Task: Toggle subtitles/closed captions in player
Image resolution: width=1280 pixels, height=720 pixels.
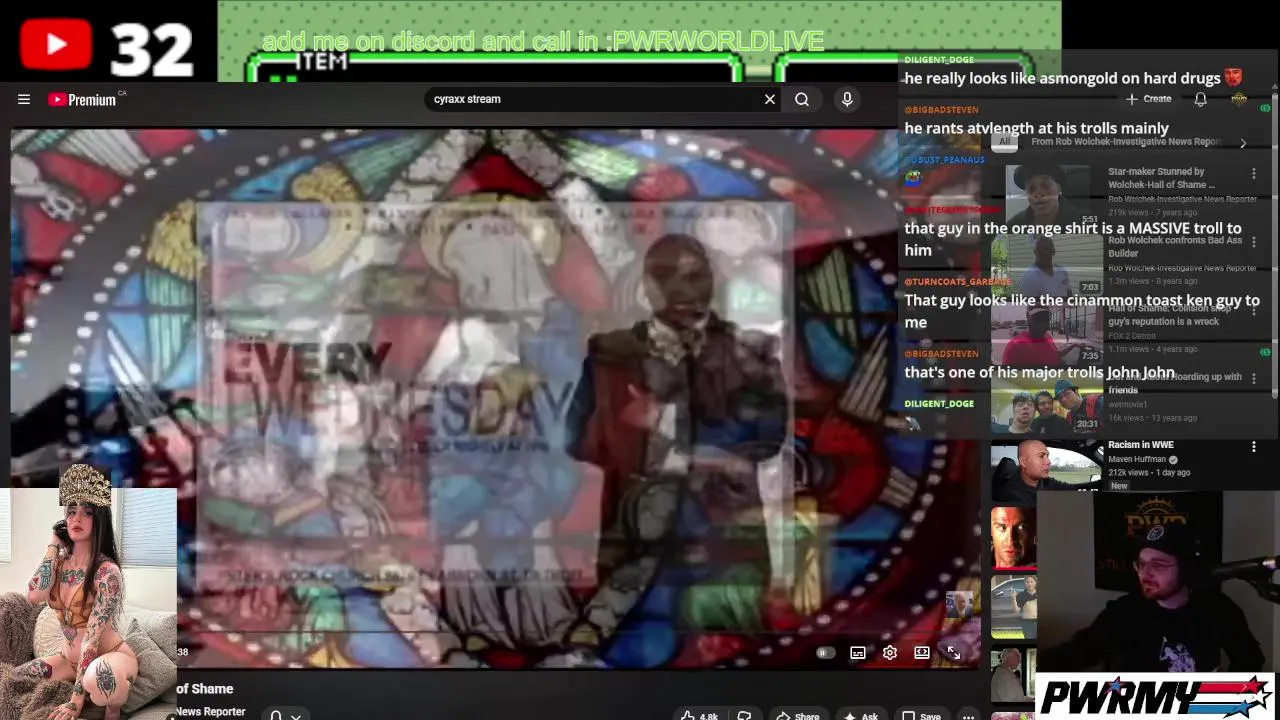Action: (858, 653)
